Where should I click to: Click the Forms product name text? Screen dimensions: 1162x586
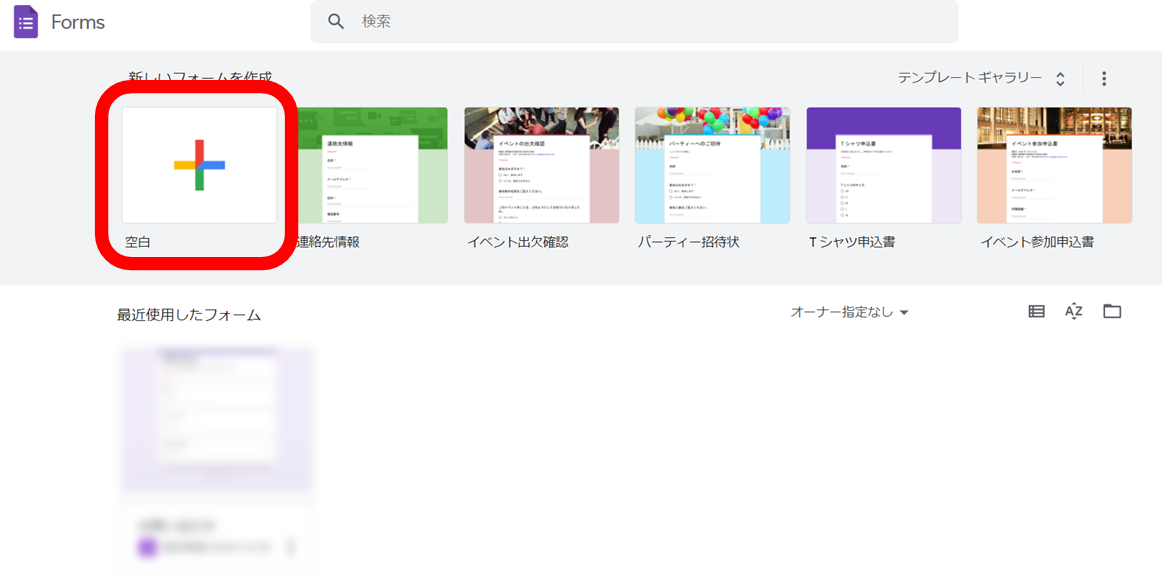point(78,22)
